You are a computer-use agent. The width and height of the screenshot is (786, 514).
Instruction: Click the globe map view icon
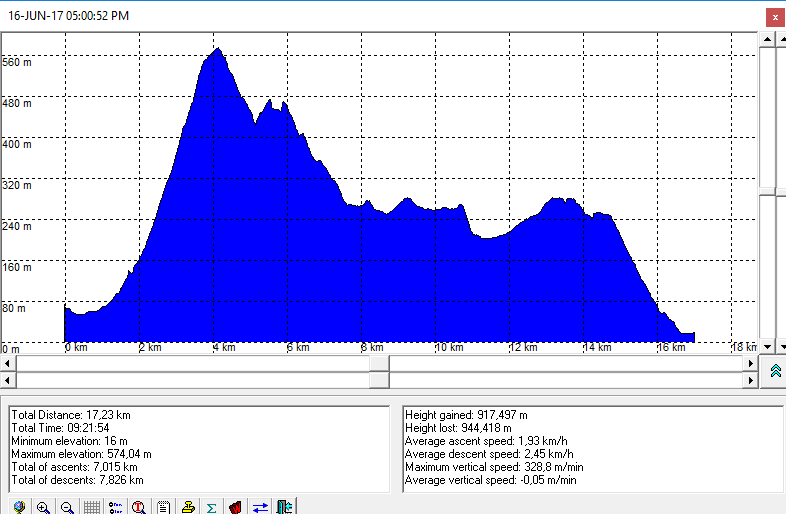click(x=19, y=507)
